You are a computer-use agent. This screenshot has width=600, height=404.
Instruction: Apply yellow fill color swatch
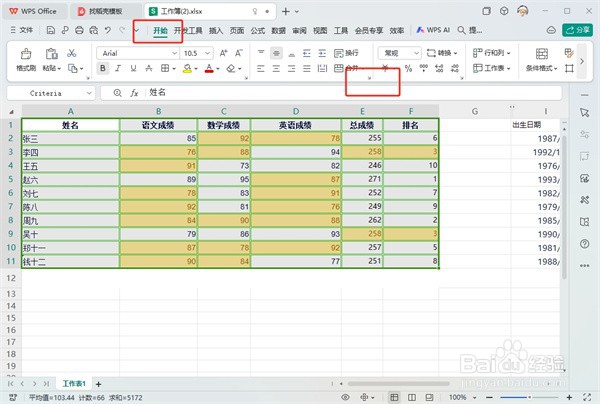[x=187, y=68]
